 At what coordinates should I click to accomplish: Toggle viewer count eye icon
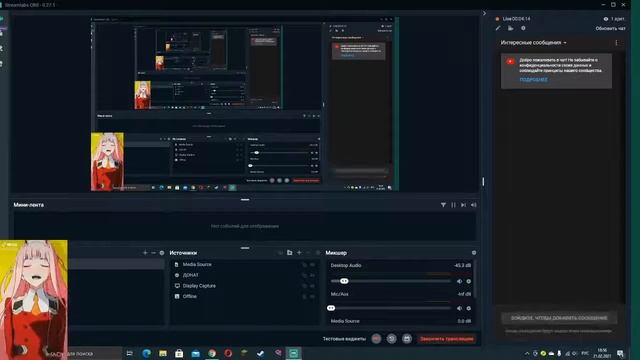[606, 19]
